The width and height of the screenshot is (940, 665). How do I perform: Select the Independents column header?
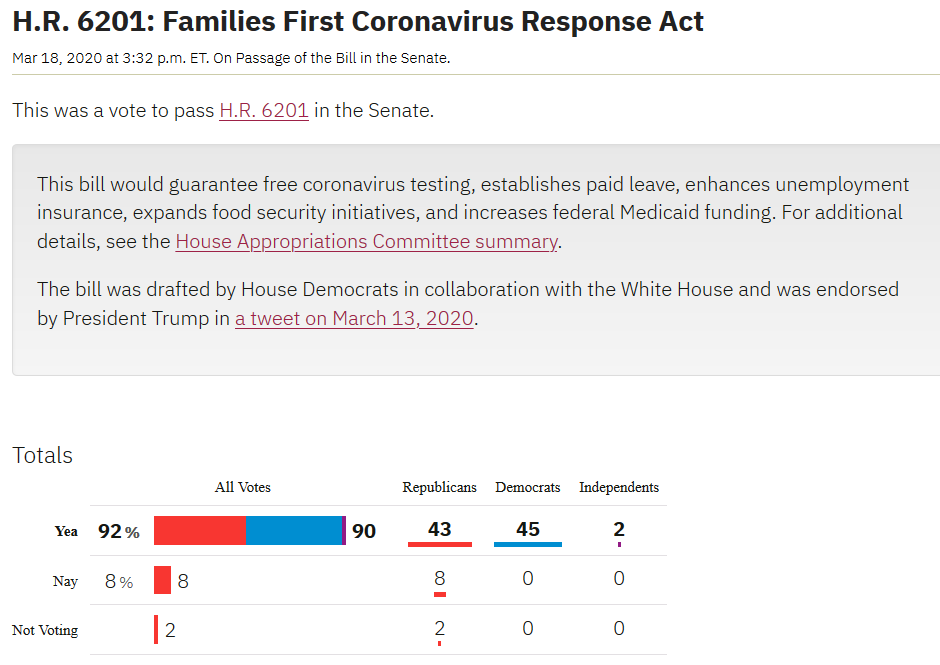[x=619, y=488]
